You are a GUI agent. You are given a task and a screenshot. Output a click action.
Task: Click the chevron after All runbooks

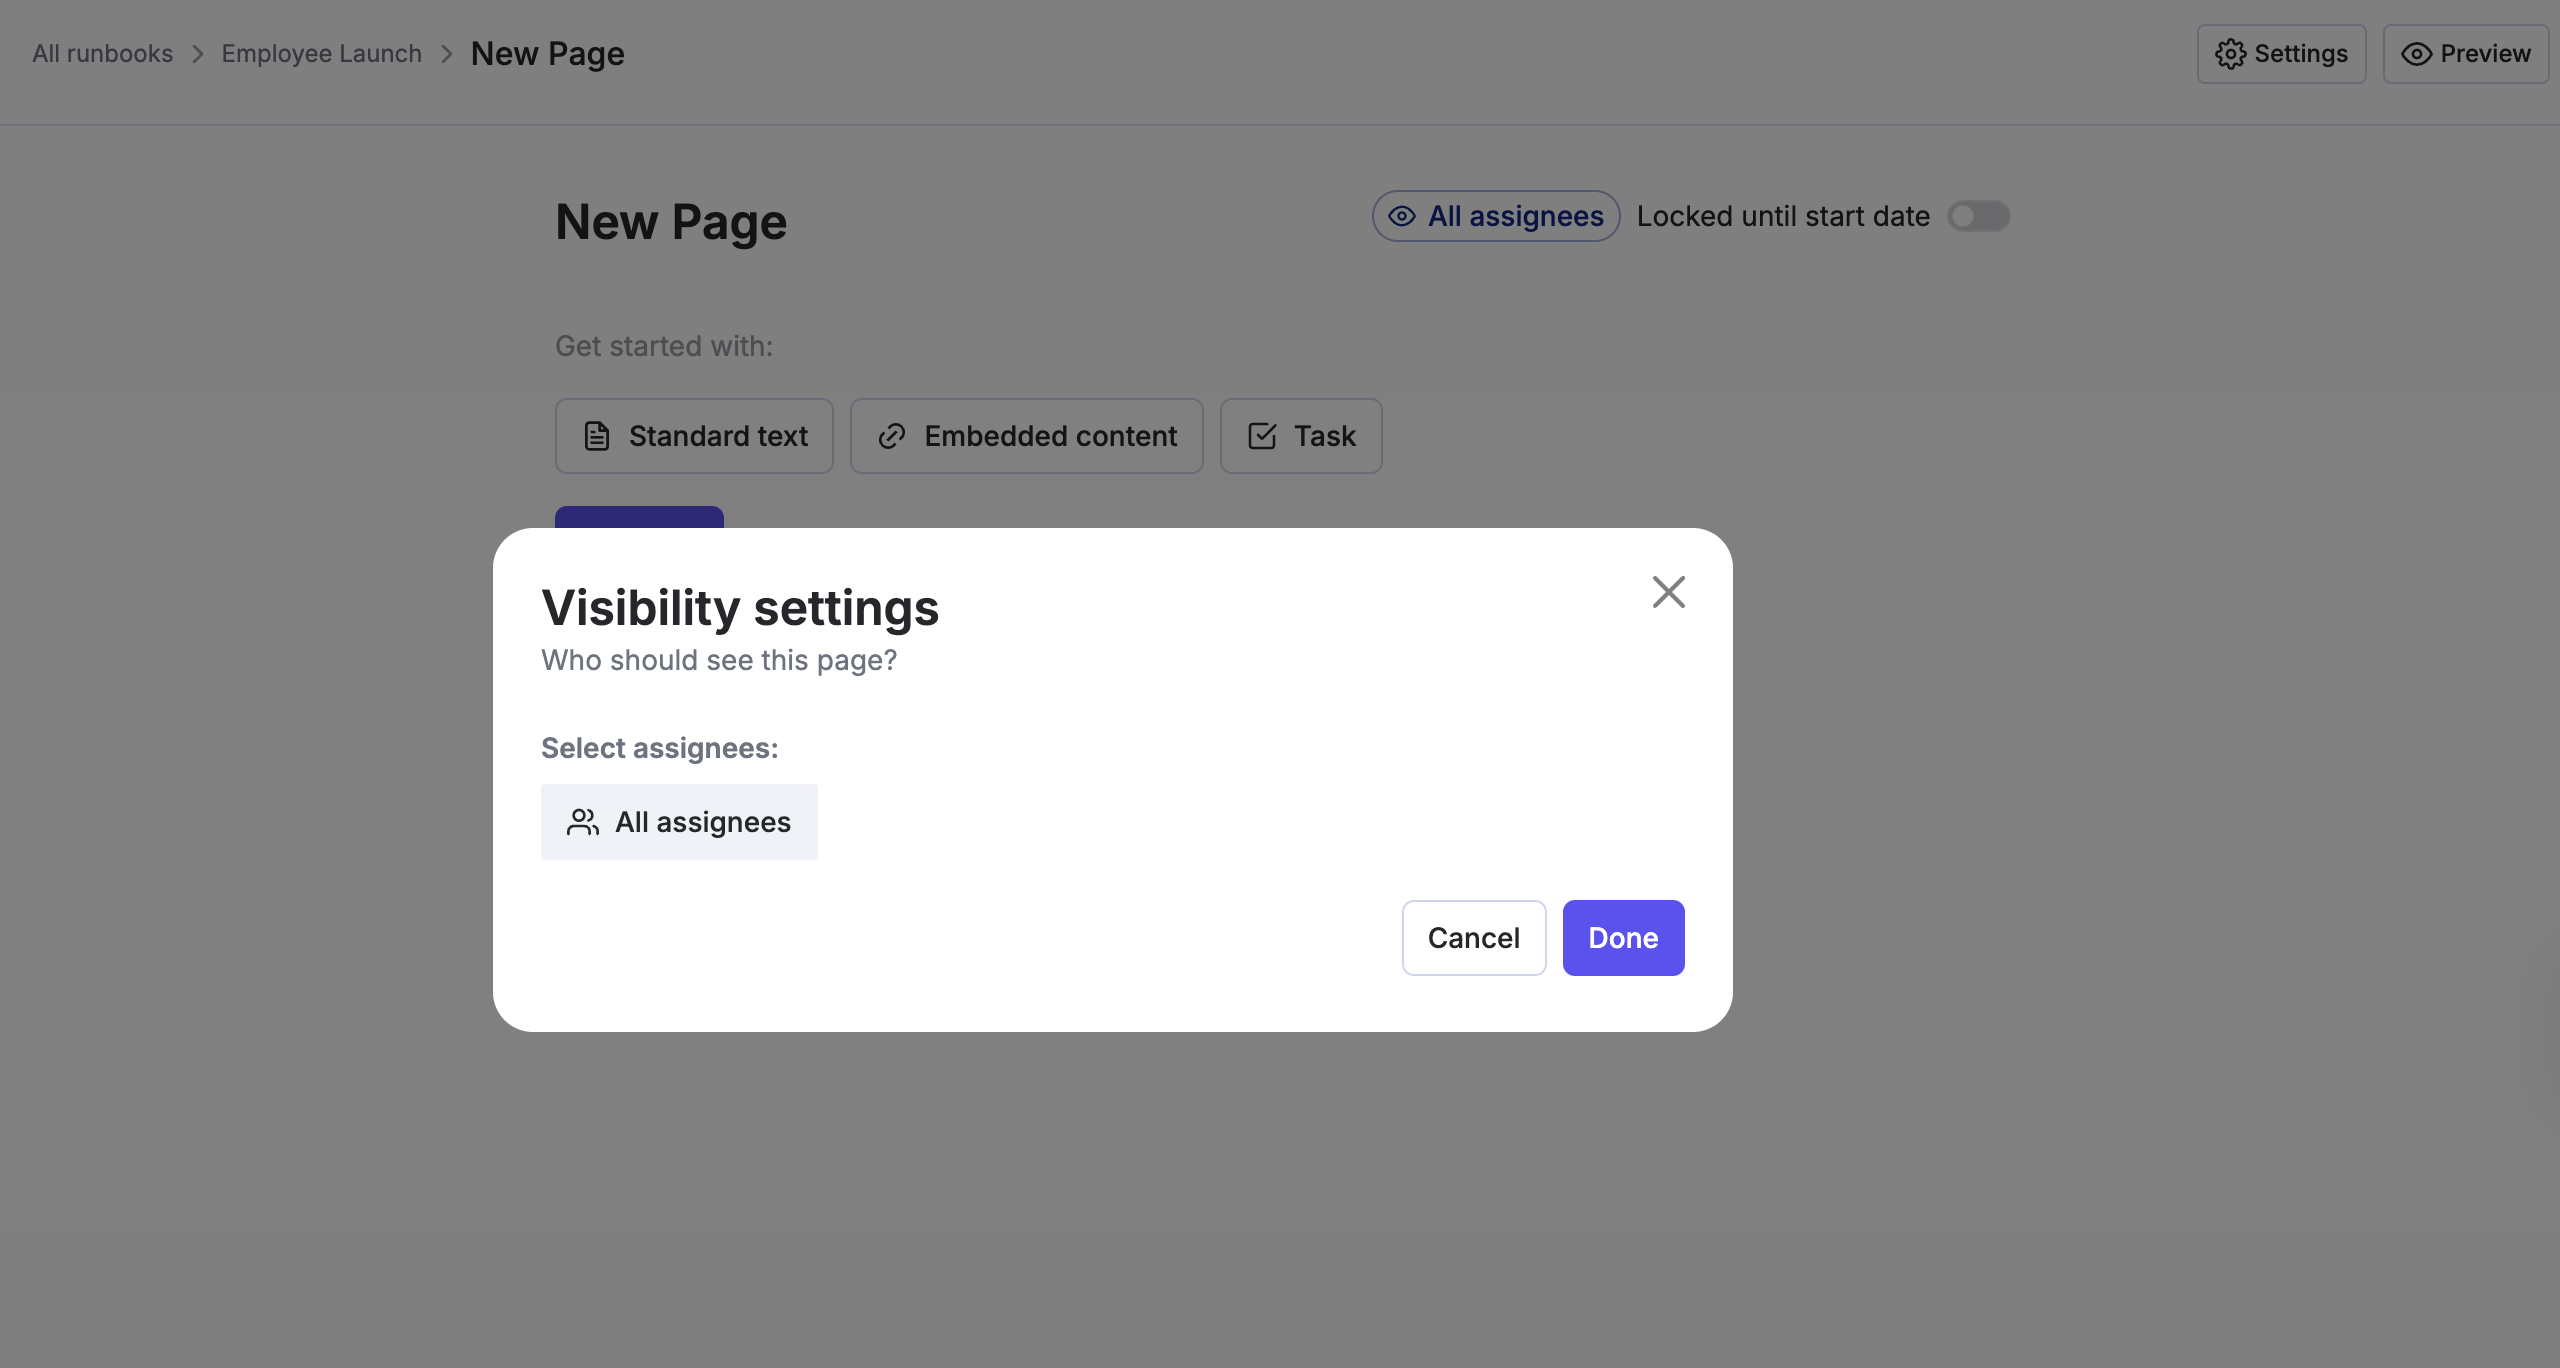coord(198,54)
